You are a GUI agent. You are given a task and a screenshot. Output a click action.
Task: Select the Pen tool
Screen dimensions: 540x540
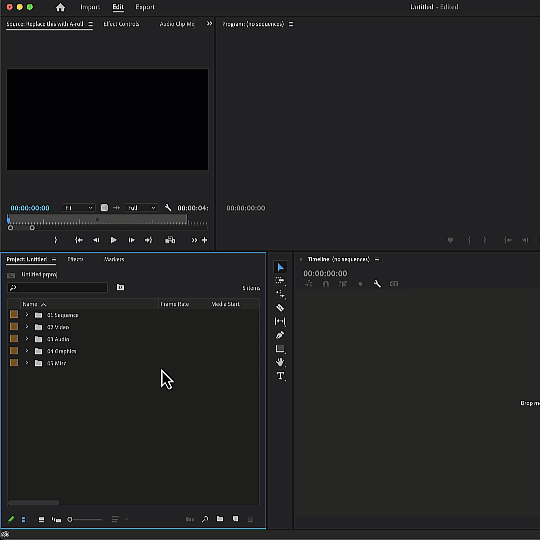280,335
